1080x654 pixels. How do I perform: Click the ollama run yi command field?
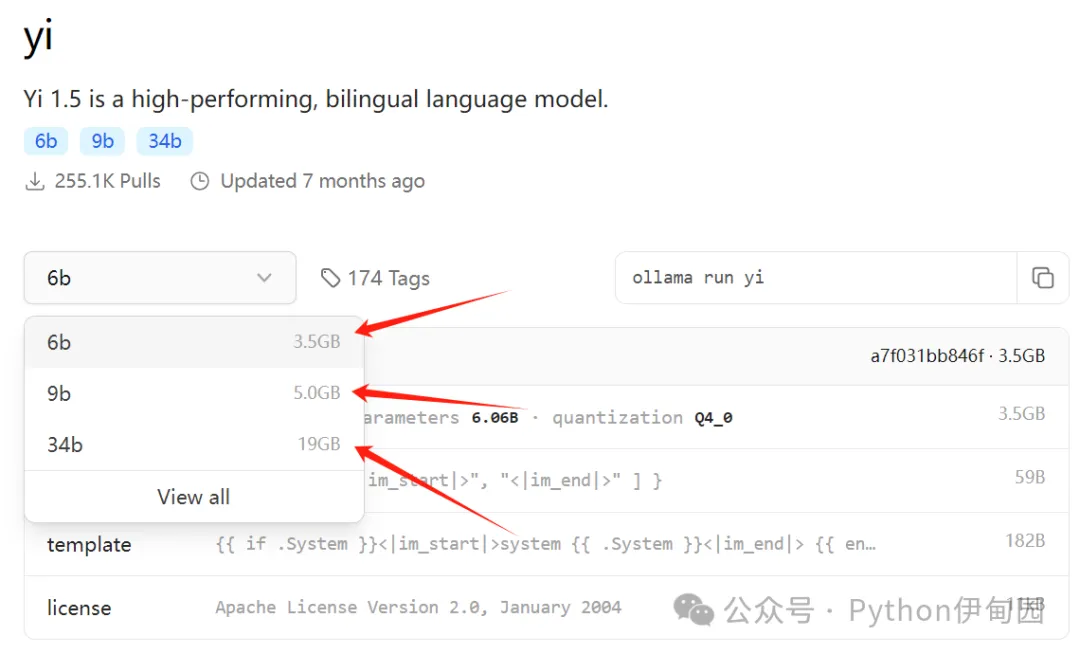click(x=816, y=278)
